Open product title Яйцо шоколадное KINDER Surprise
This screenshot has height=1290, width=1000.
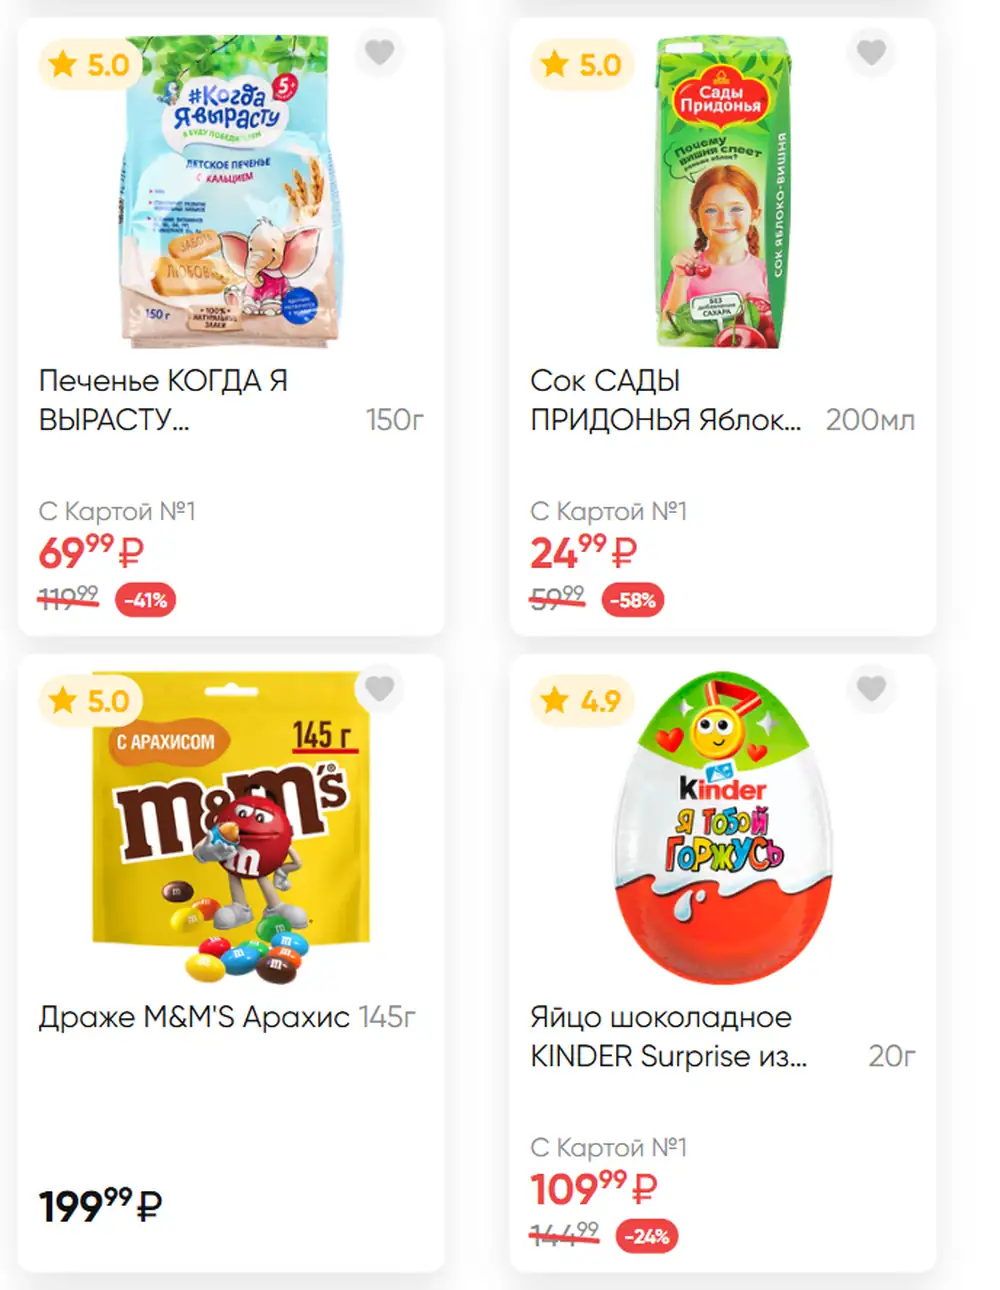pos(668,1037)
